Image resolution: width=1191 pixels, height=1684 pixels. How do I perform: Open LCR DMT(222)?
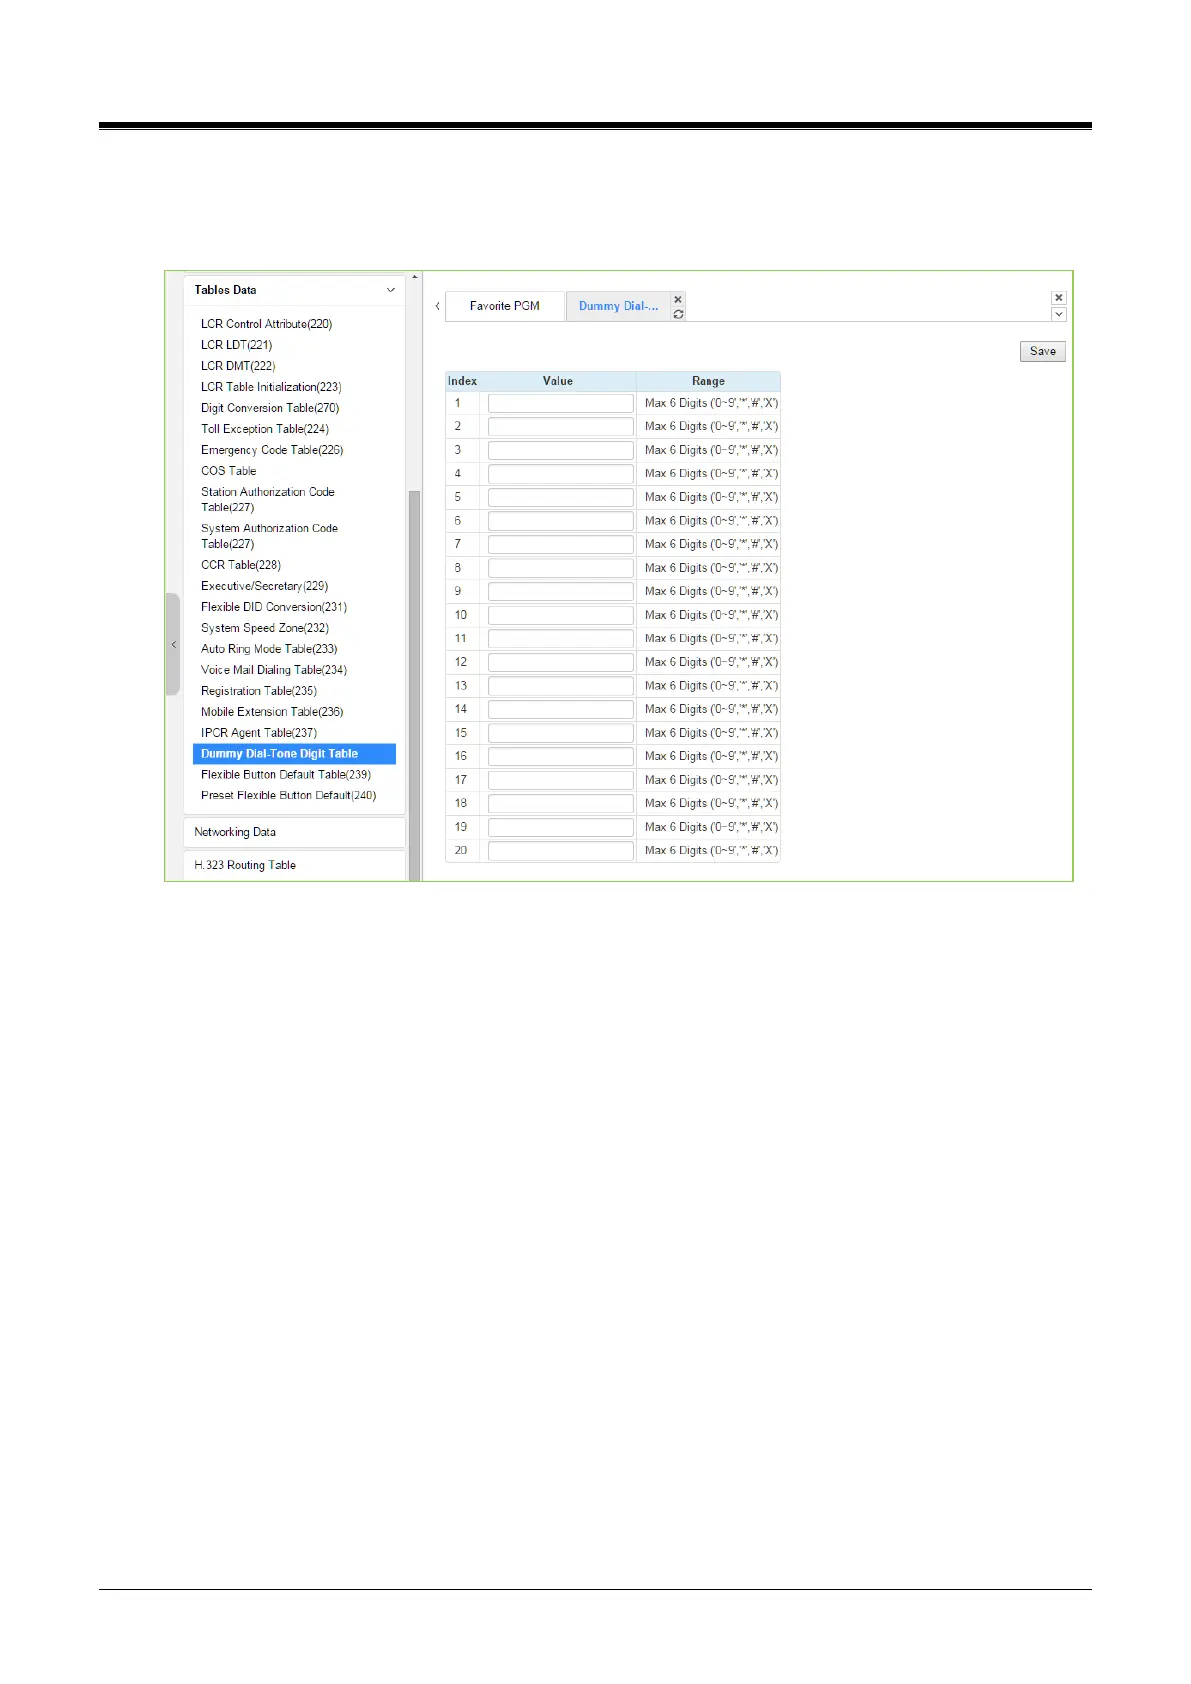click(238, 366)
